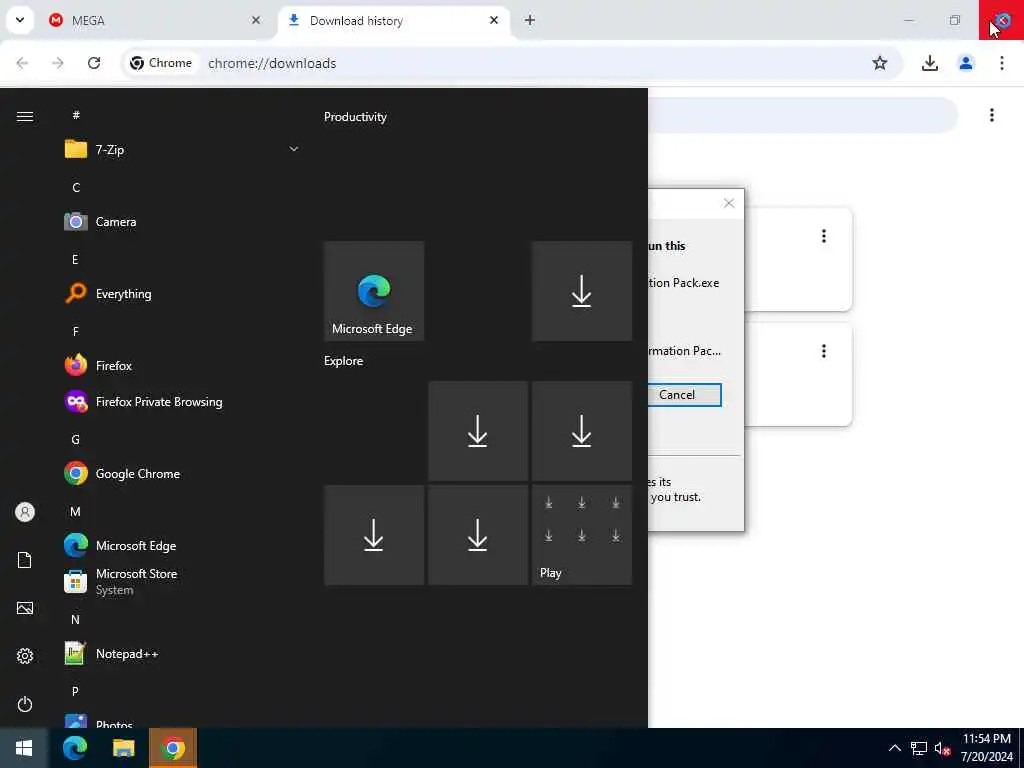Image resolution: width=1024 pixels, height=768 pixels.
Task: Open Chrome three-dot main menu
Action: (1002, 63)
